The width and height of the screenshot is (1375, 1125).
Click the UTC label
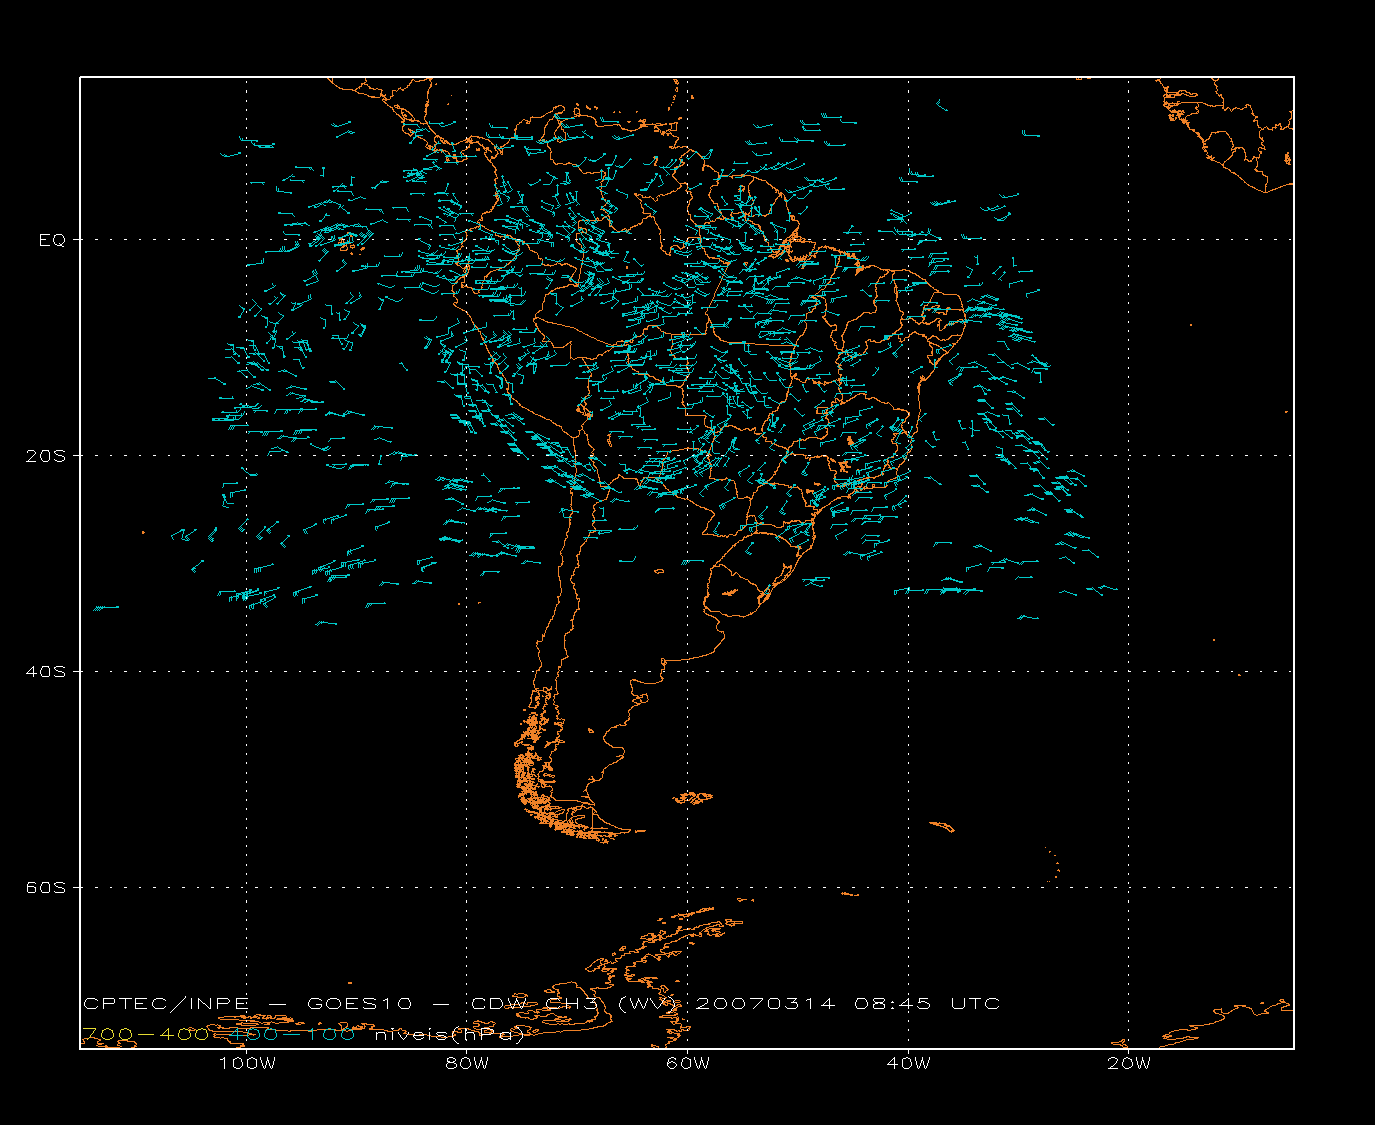975,1004
